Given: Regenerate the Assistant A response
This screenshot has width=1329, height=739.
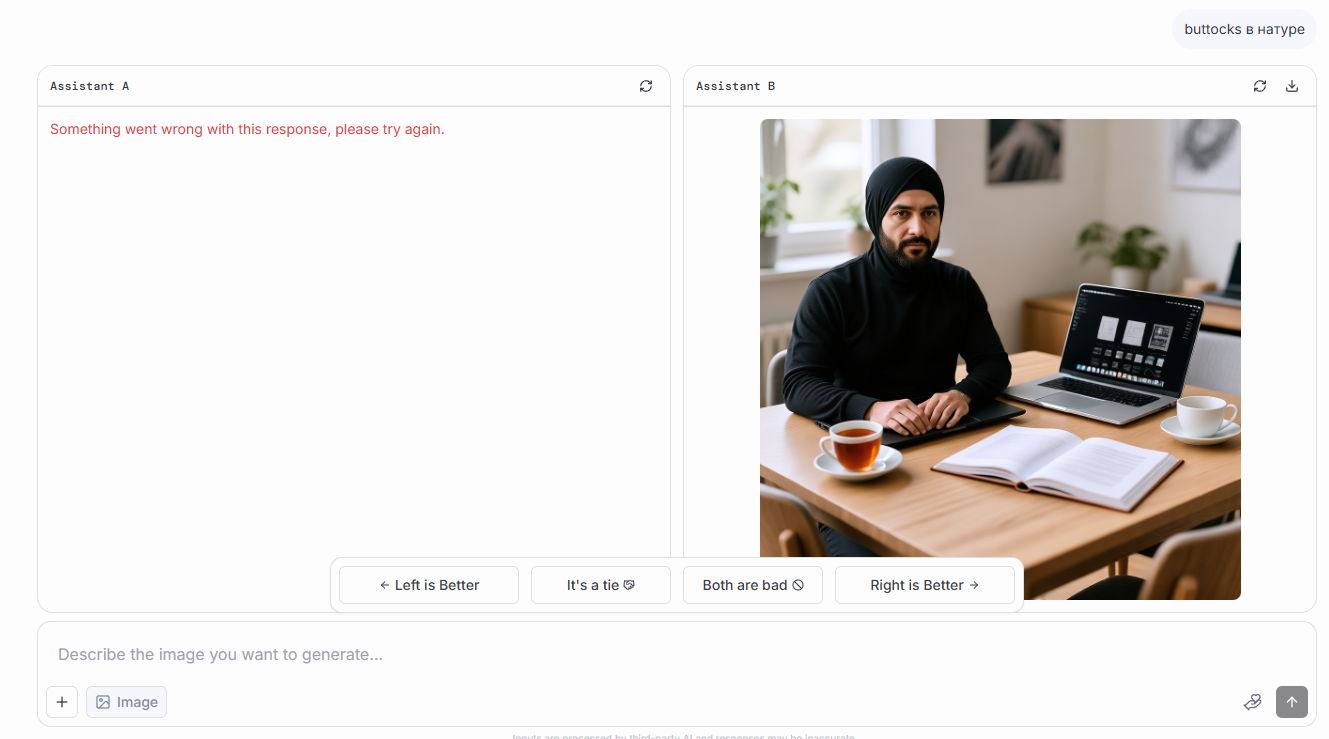Looking at the screenshot, I should (x=646, y=86).
